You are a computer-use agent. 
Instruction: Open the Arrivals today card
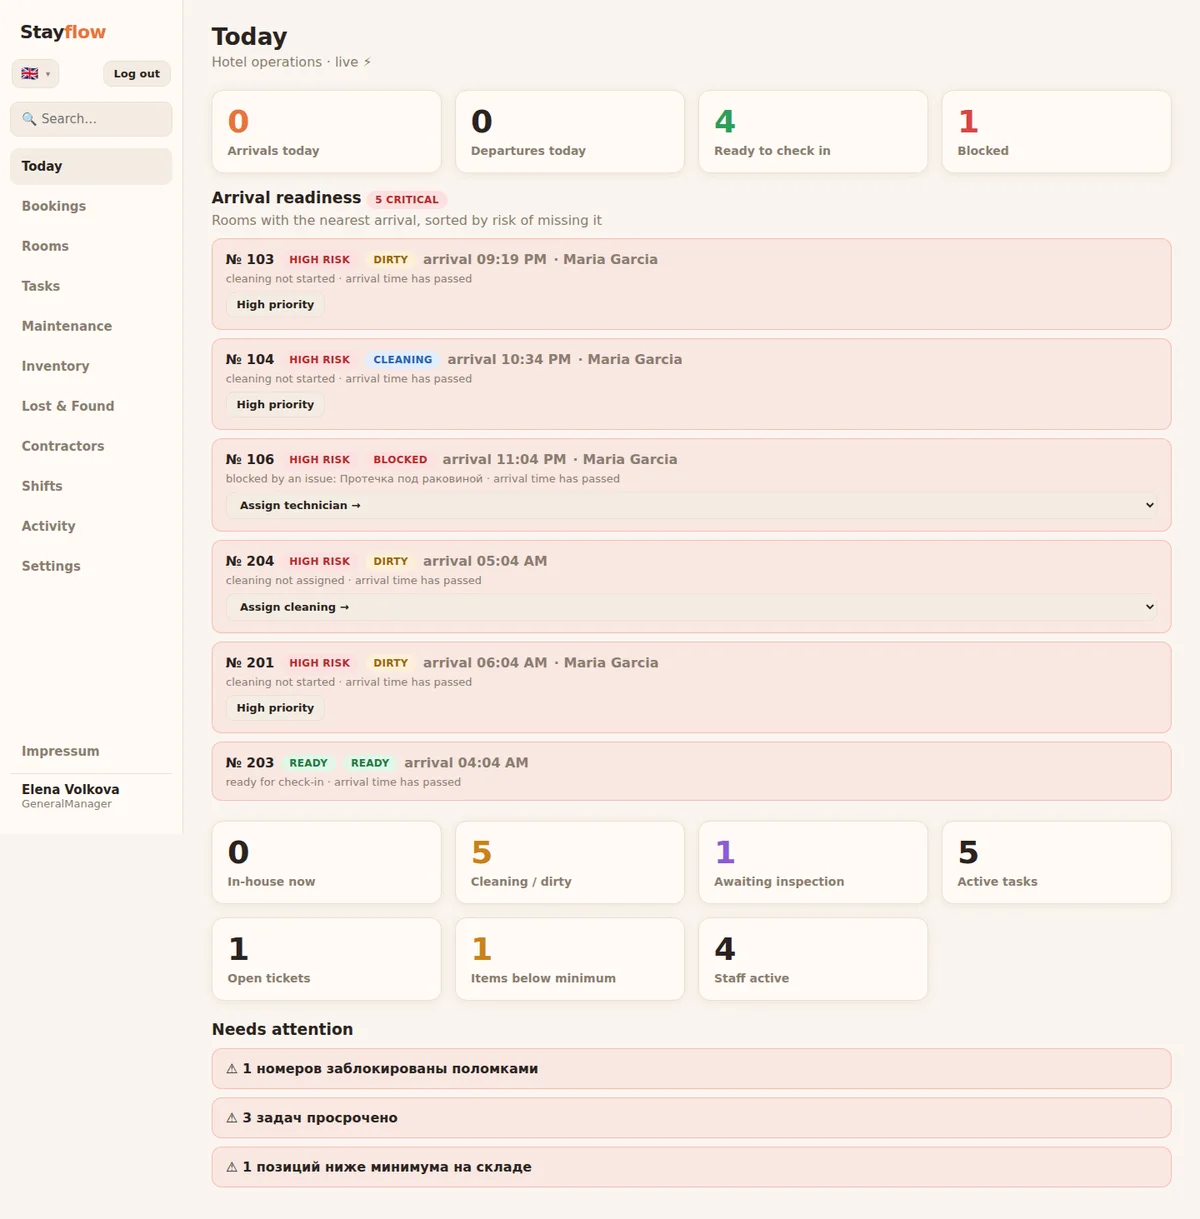coord(326,132)
